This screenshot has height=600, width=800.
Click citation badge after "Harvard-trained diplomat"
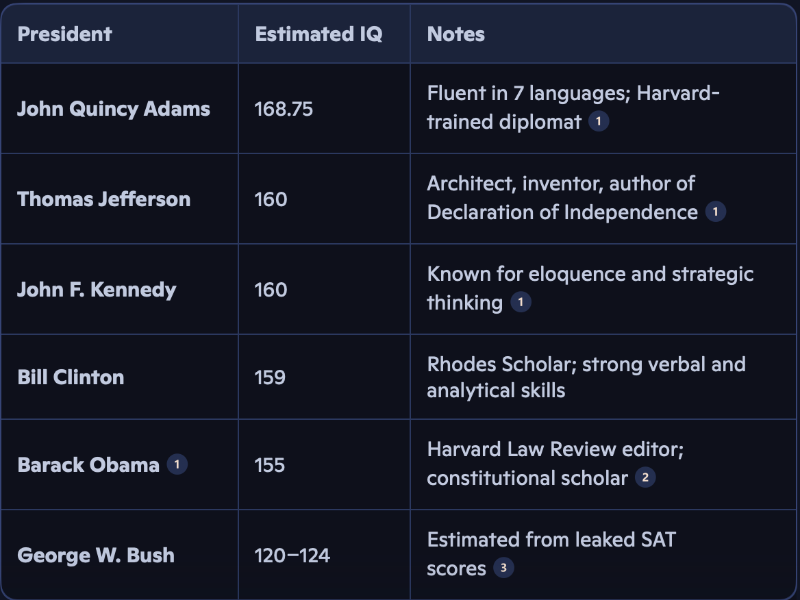coord(599,122)
